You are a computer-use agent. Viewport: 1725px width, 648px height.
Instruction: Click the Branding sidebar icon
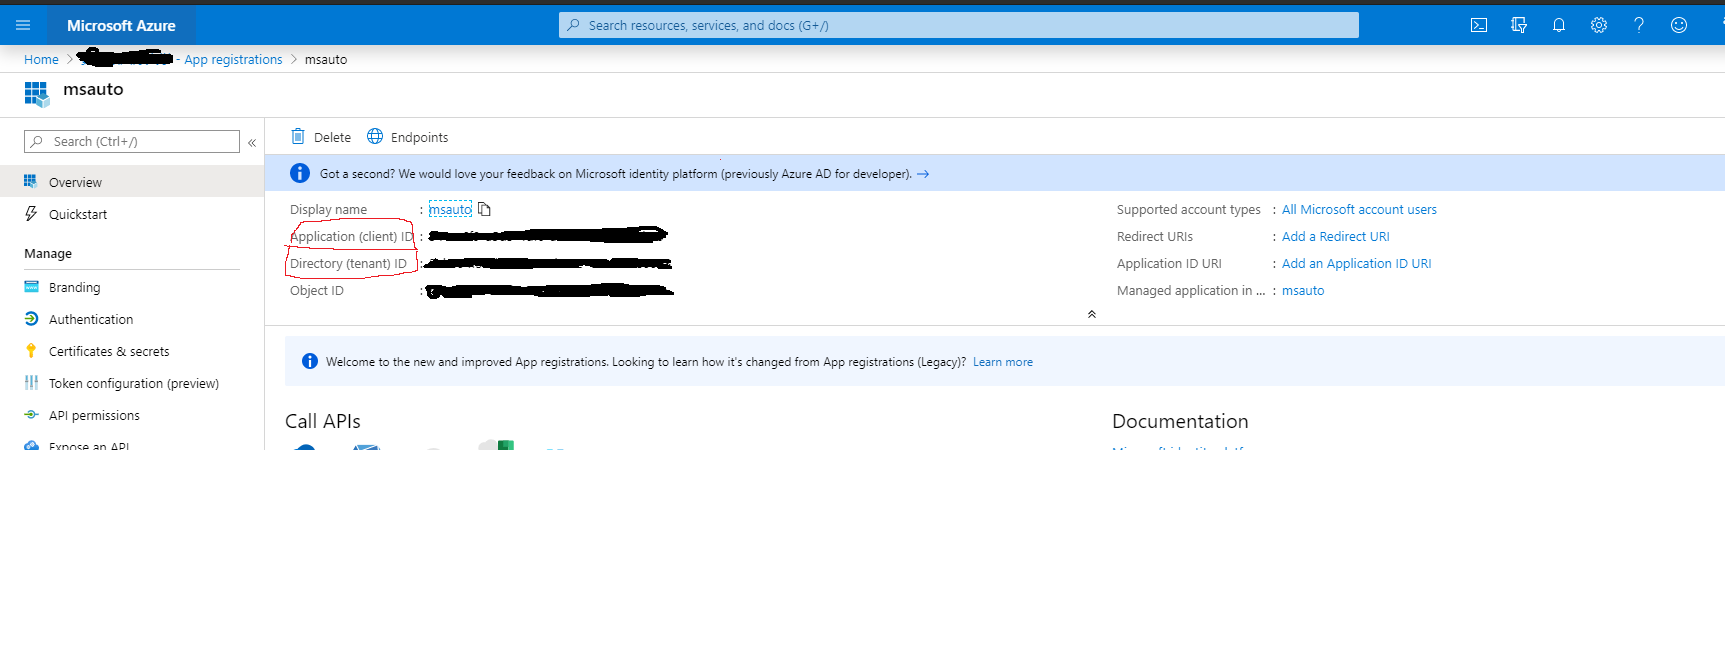(31, 287)
